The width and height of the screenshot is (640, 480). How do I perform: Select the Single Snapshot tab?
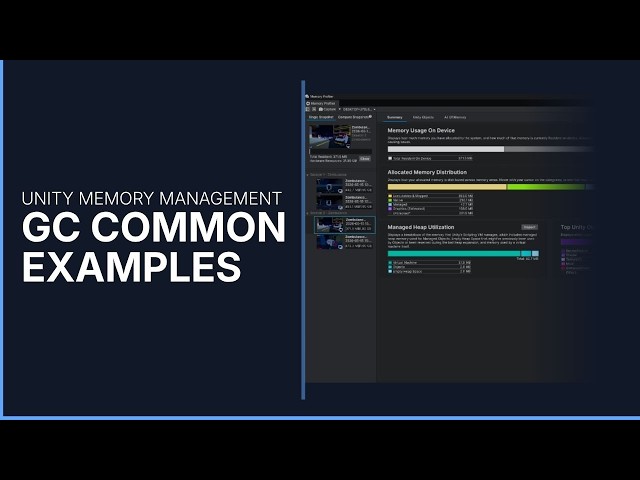coord(321,117)
